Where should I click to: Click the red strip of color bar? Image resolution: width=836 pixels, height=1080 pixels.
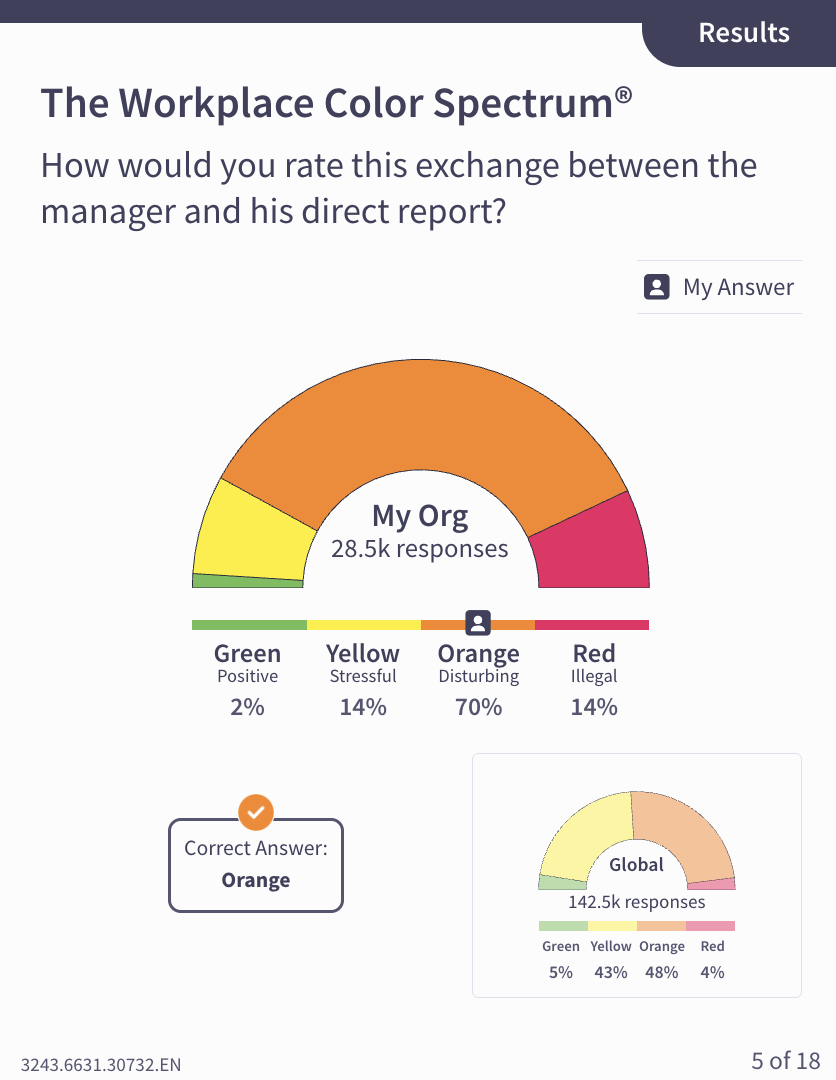click(592, 625)
